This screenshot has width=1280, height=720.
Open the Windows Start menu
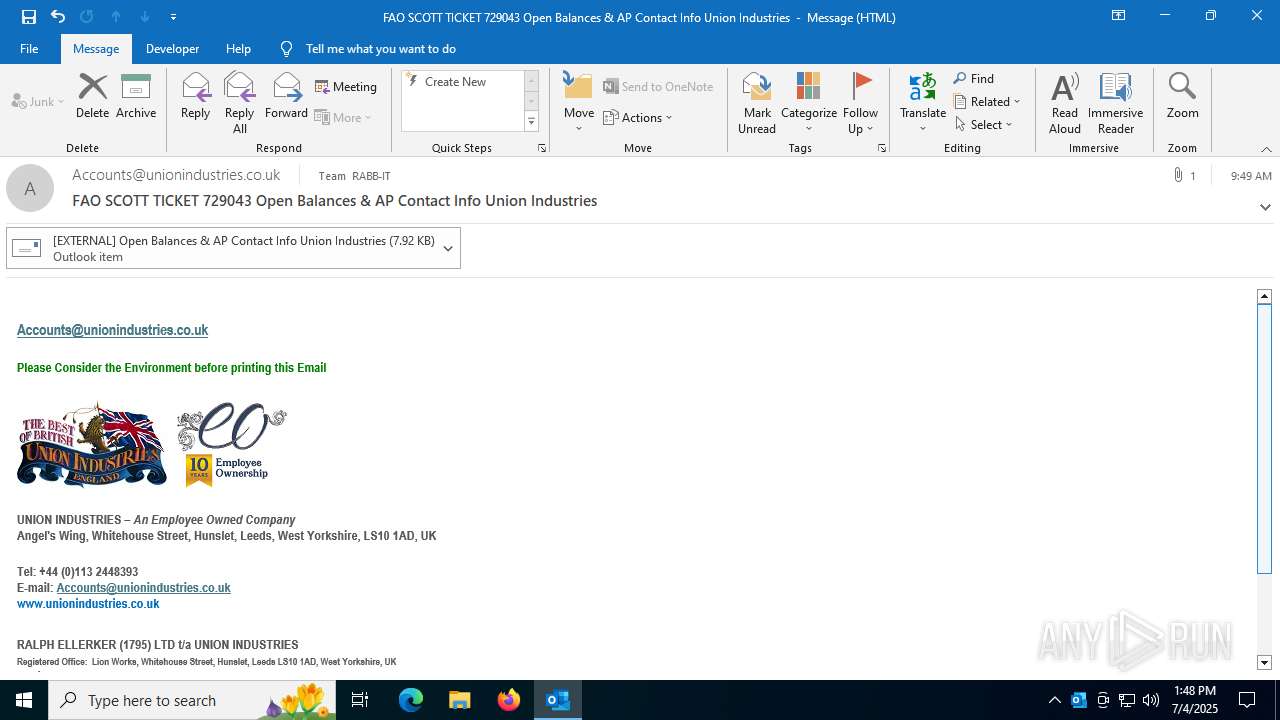(x=24, y=700)
